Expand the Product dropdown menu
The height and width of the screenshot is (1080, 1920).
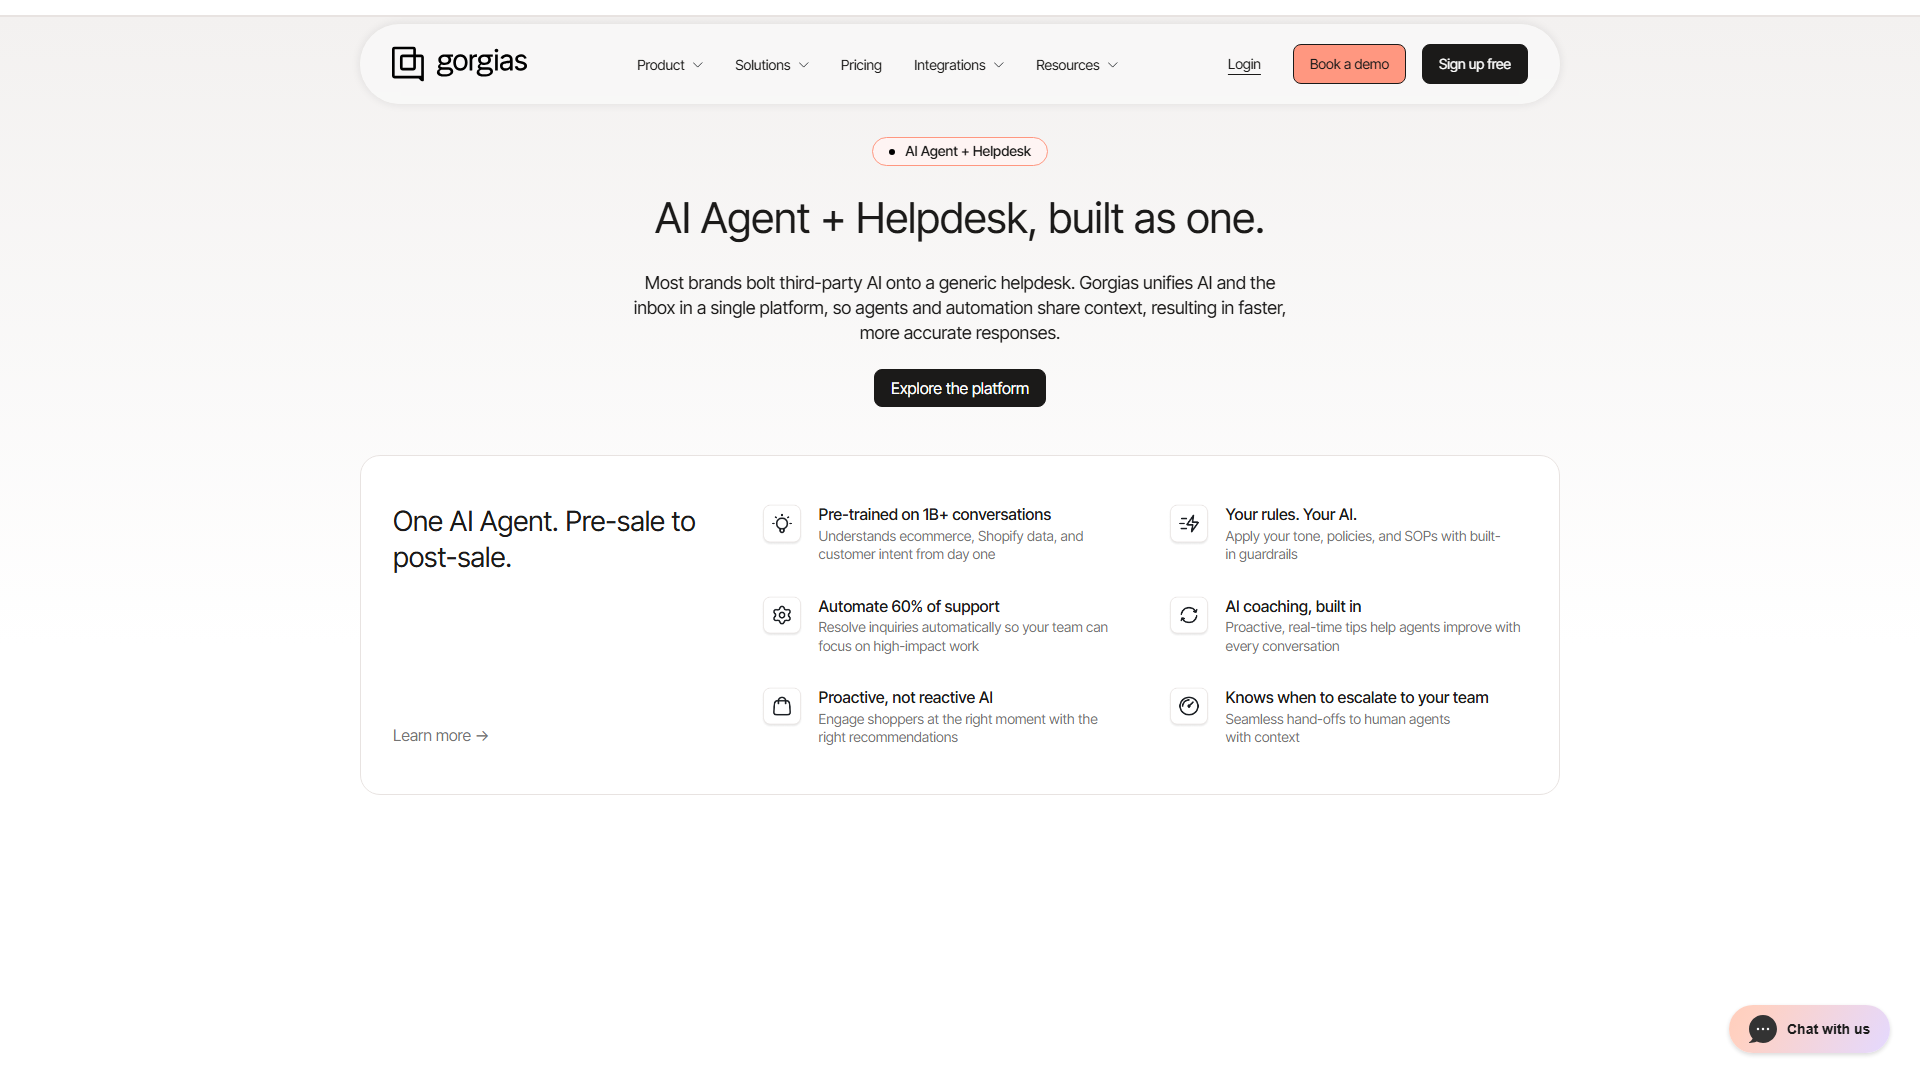coord(670,65)
